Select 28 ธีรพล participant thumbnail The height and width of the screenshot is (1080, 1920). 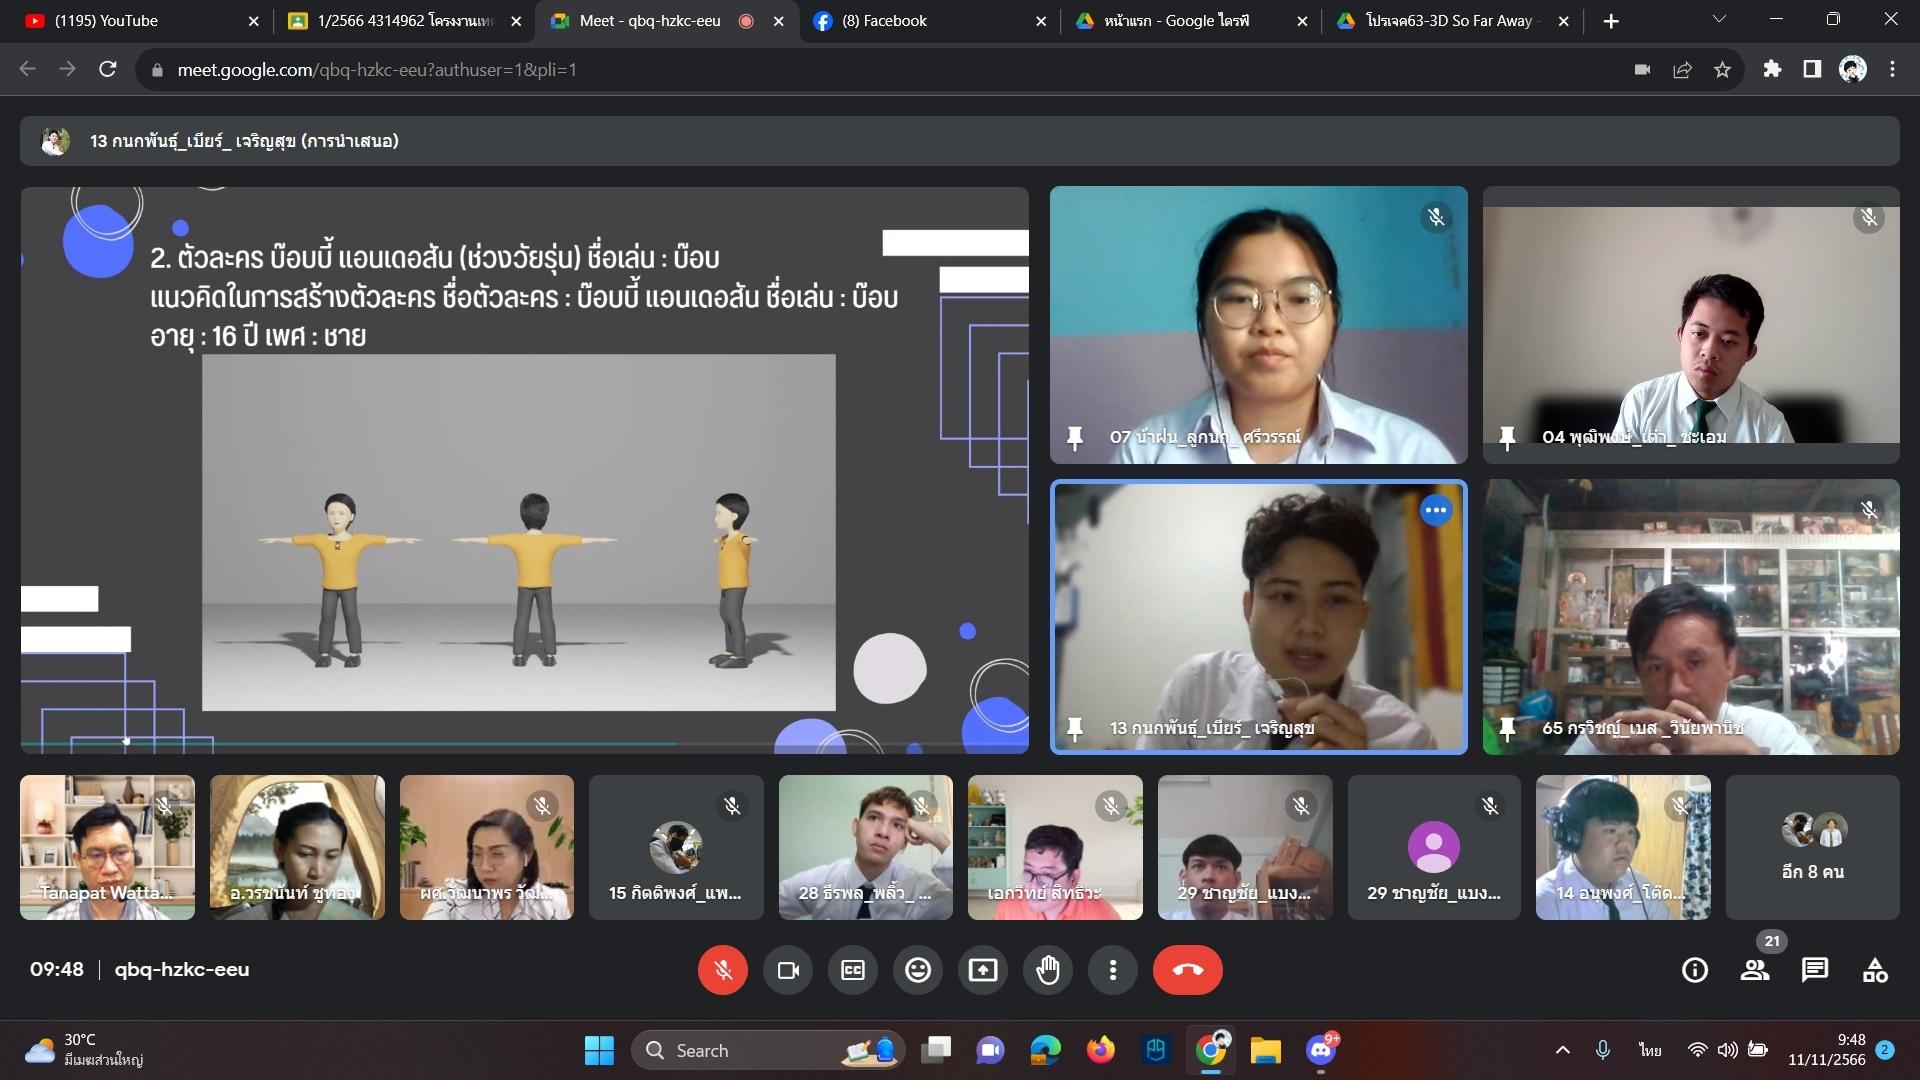pos(866,847)
